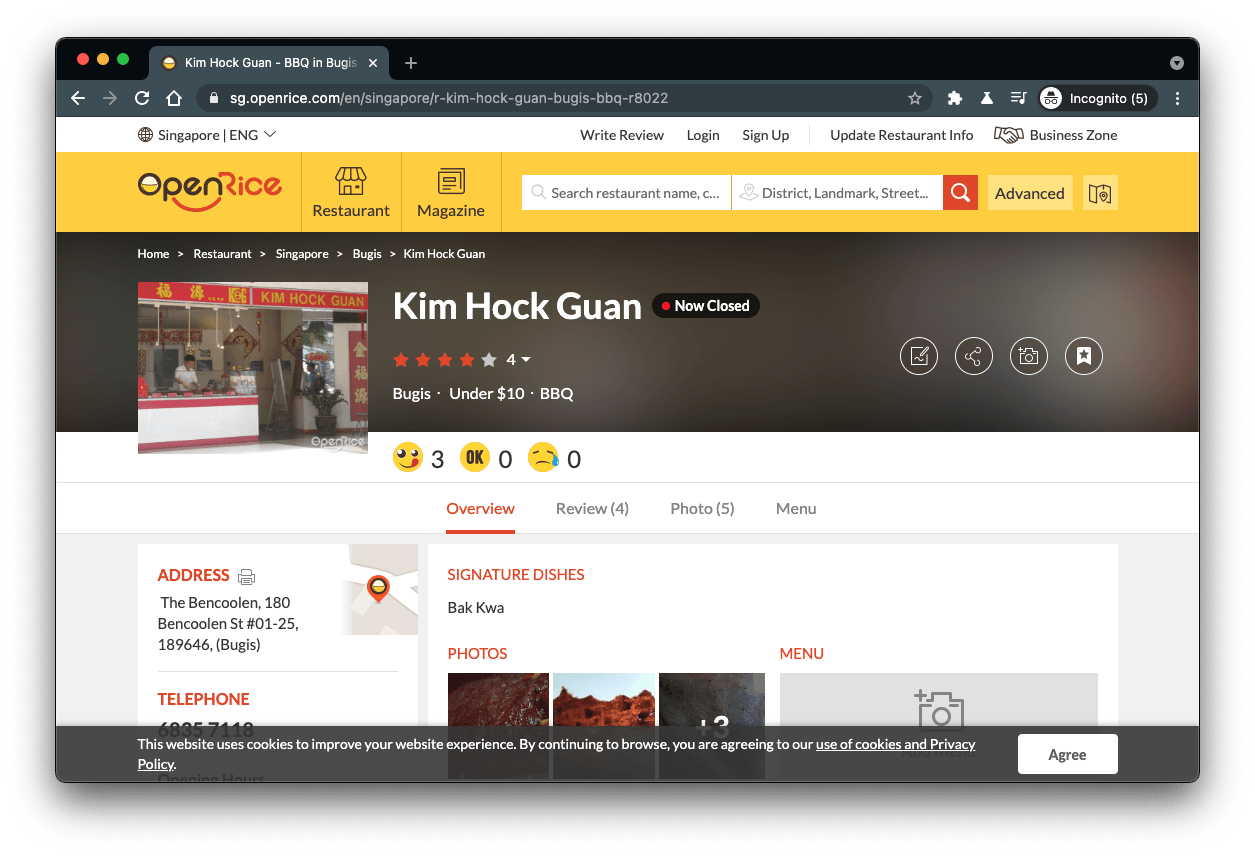Open the browser home page

tap(174, 98)
